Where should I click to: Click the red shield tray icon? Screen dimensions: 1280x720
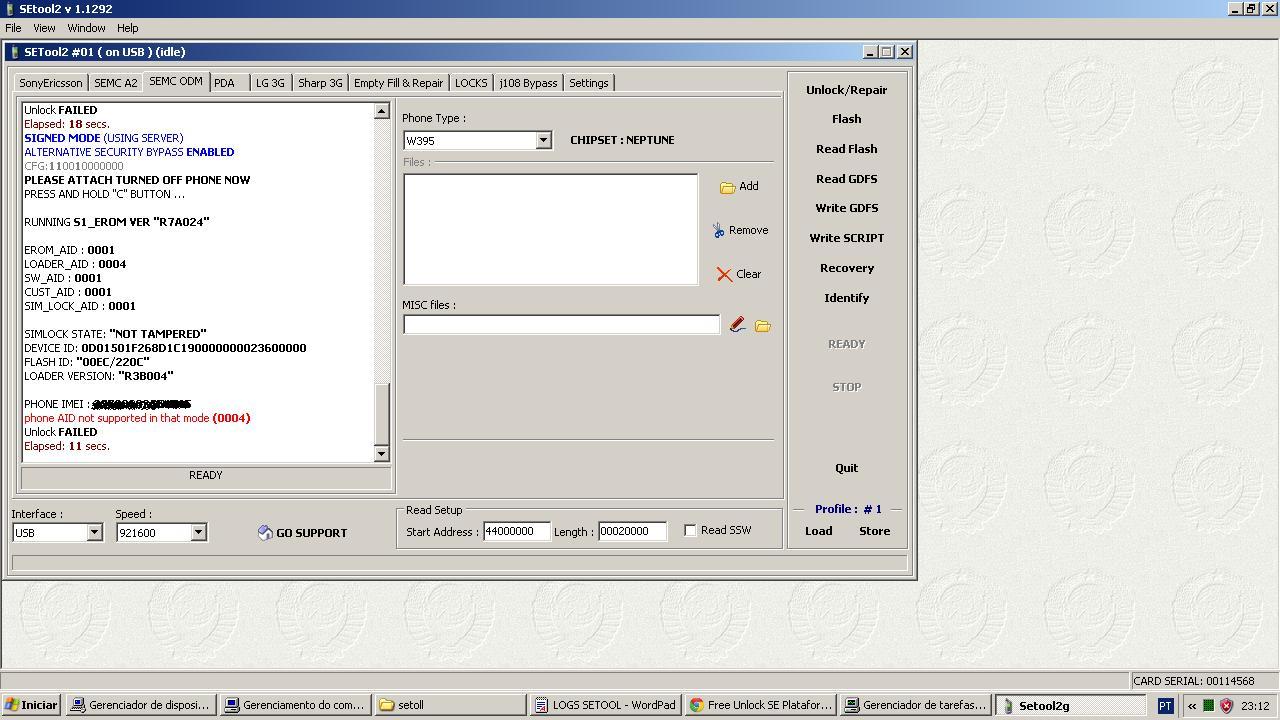click(x=1226, y=706)
